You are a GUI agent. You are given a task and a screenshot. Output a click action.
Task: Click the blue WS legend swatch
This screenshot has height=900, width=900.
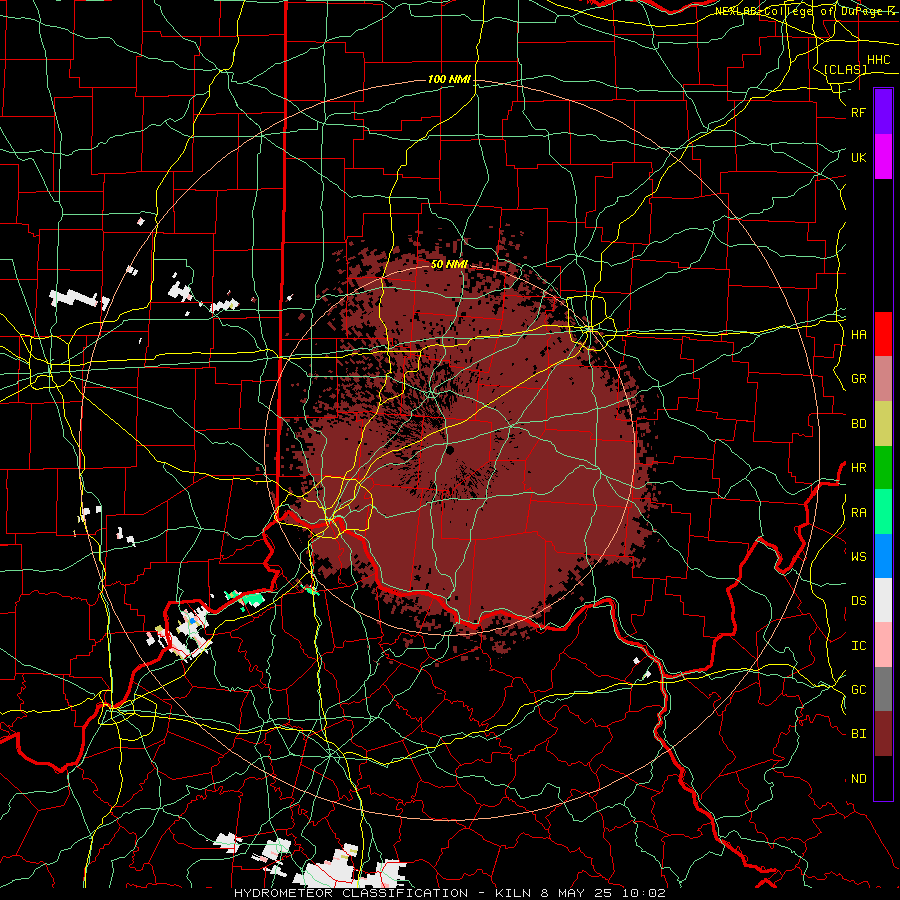pos(883,556)
